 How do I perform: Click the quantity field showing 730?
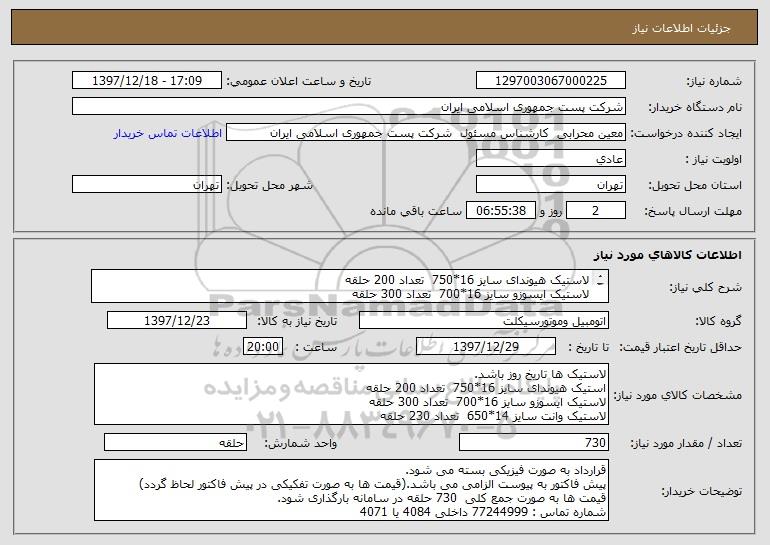coord(534,442)
